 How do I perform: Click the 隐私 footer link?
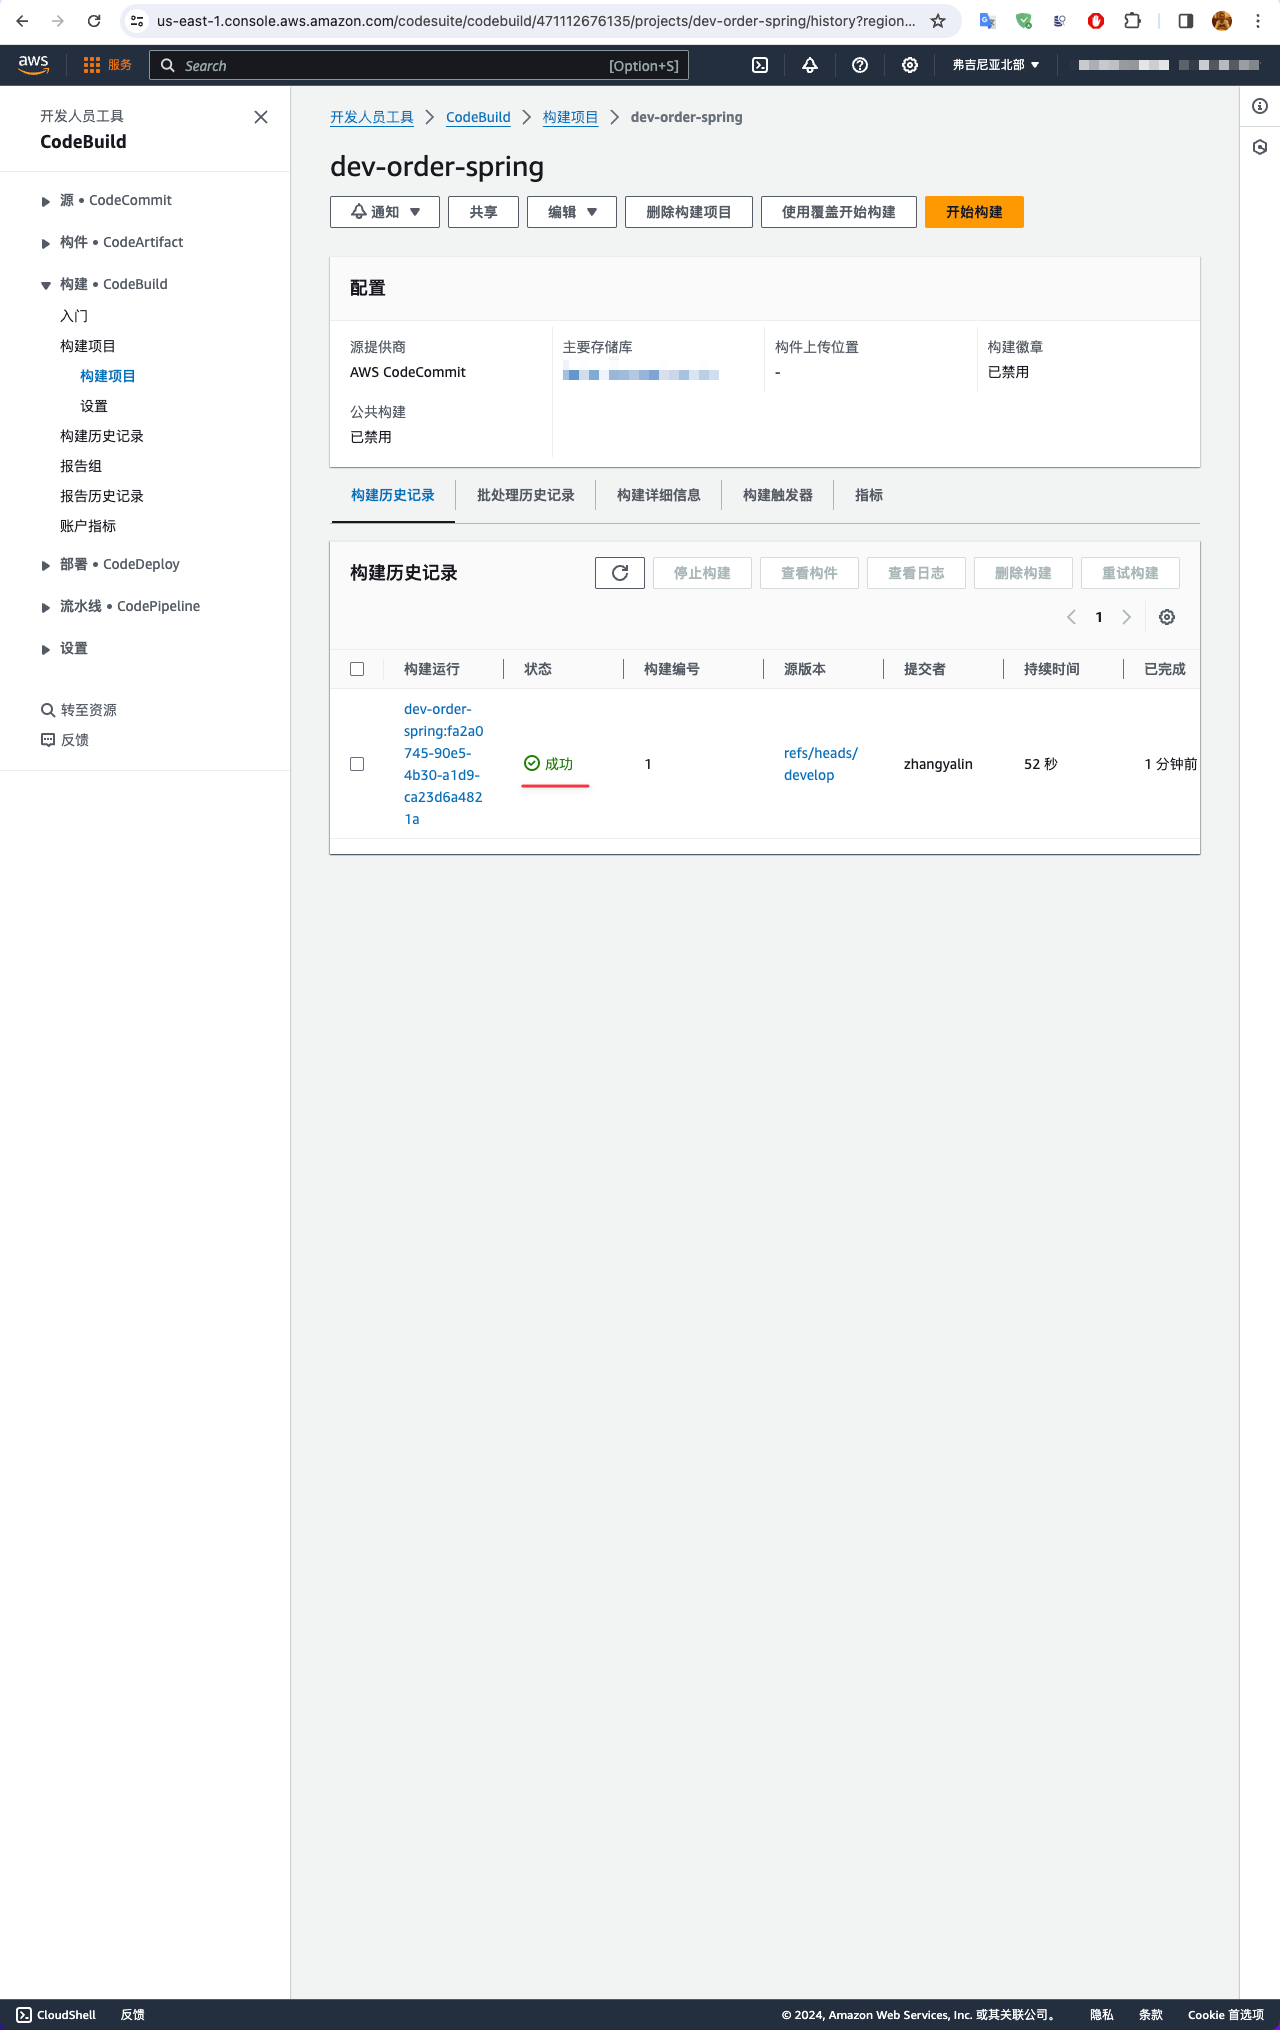pyautogui.click(x=1101, y=2015)
